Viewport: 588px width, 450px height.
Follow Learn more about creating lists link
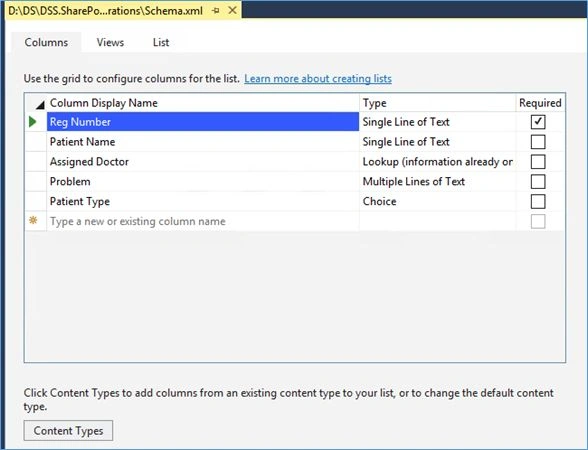coord(318,79)
